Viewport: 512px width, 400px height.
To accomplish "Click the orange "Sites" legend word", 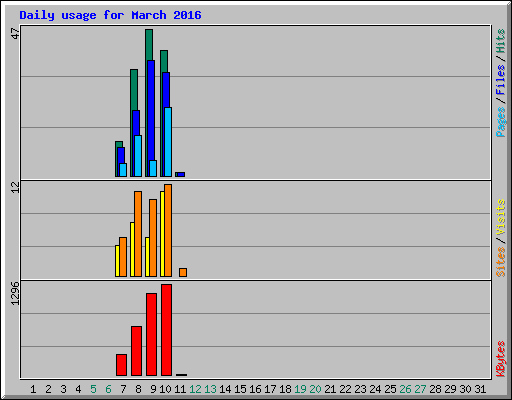I will pos(501,262).
